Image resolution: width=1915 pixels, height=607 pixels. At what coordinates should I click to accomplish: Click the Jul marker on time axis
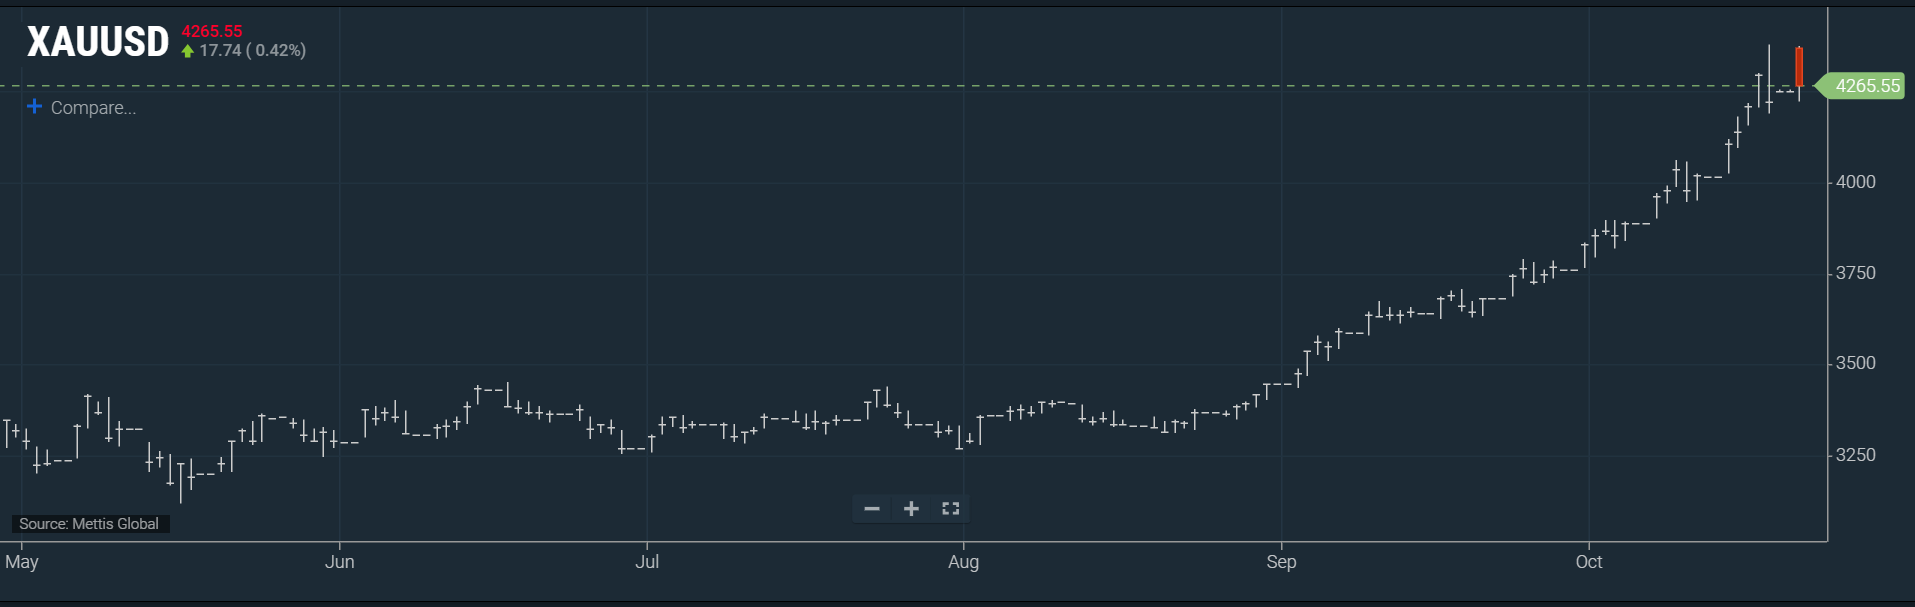(x=647, y=562)
